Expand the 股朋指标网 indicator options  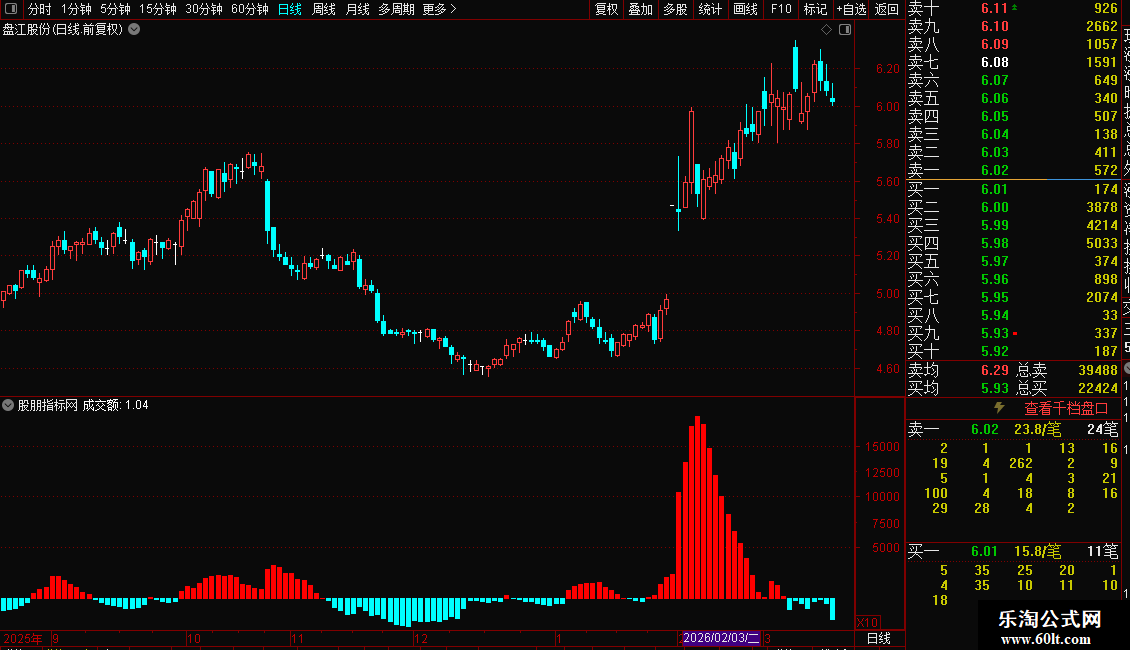point(8,405)
